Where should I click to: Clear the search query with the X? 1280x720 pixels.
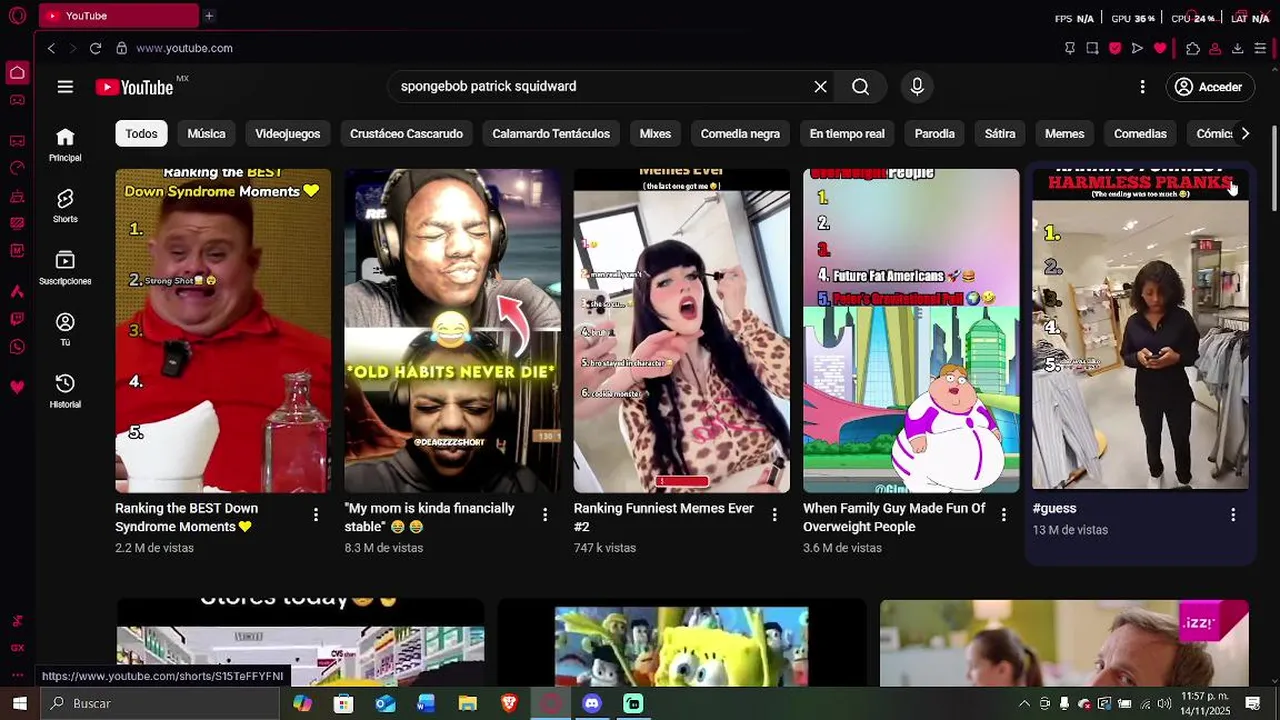pyautogui.click(x=820, y=87)
